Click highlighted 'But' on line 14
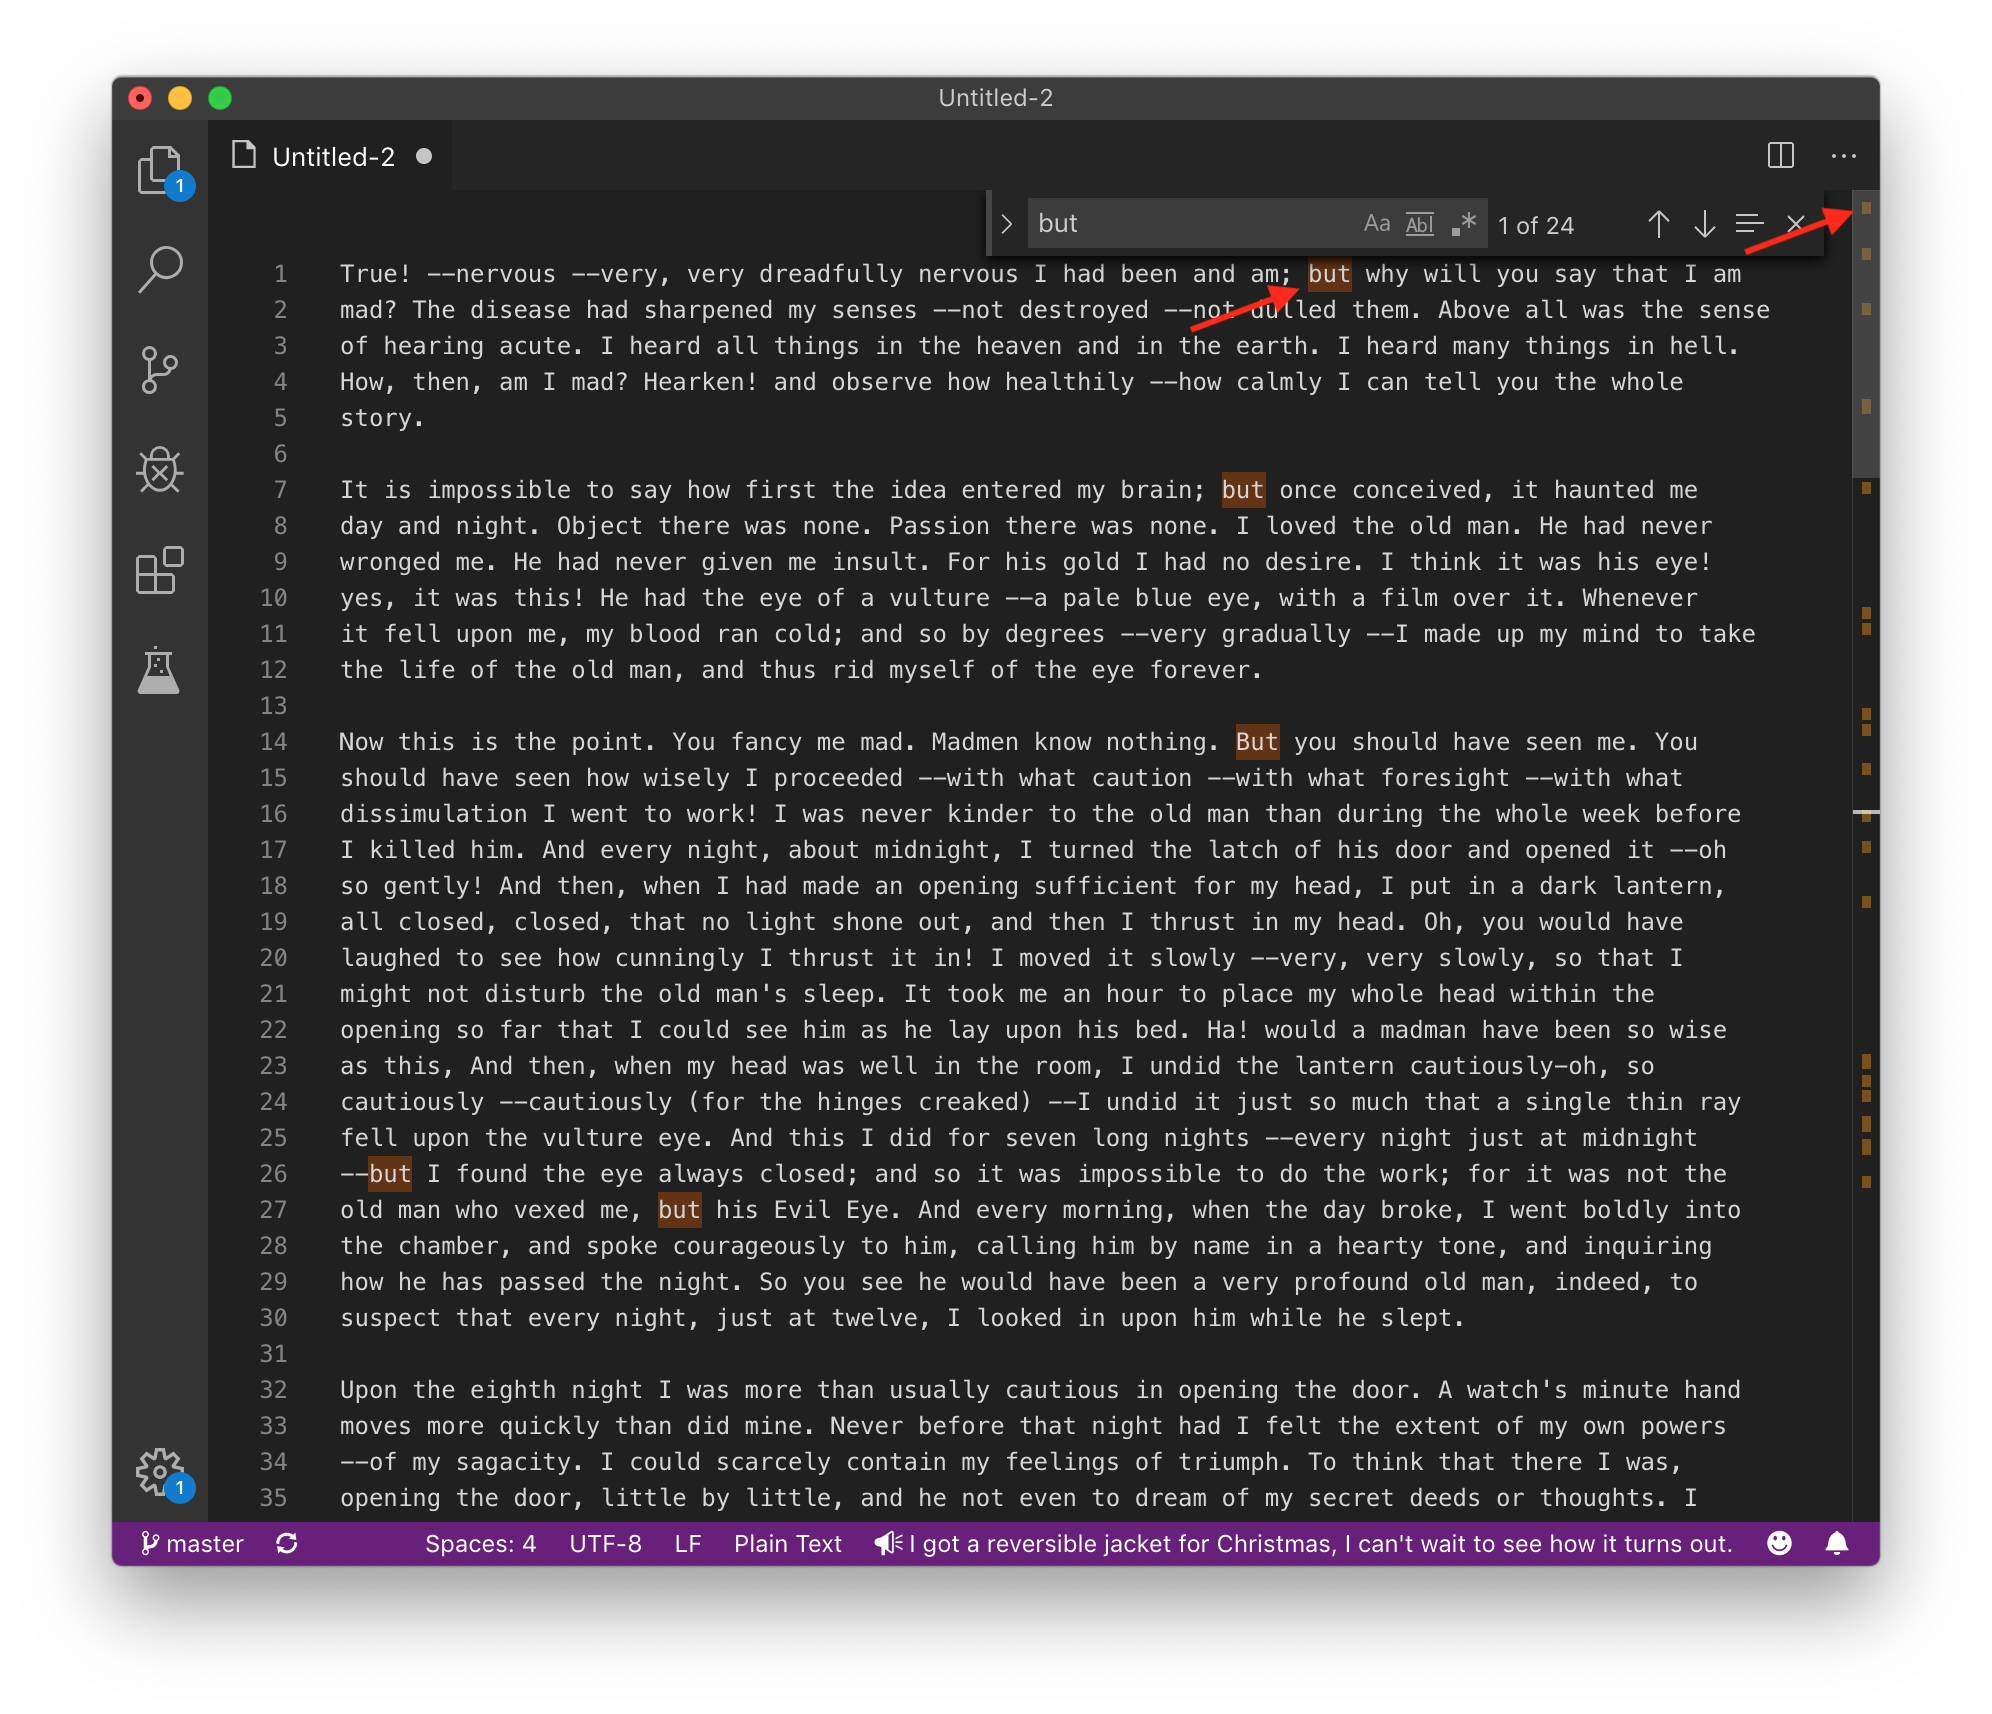This screenshot has width=1992, height=1714. coord(1257,742)
